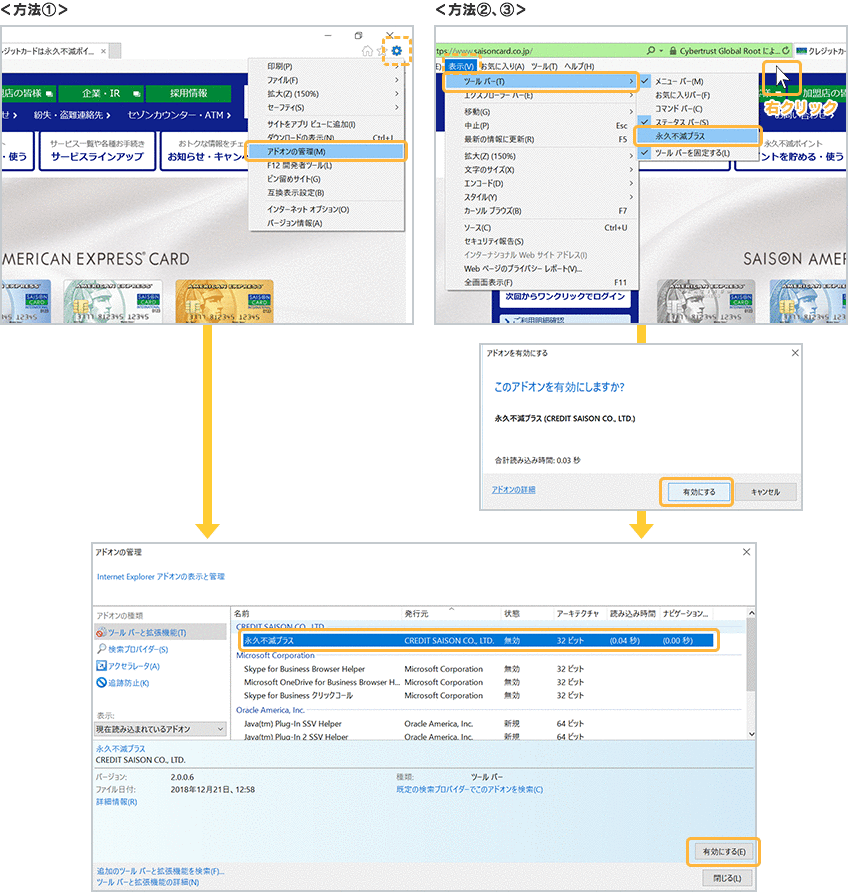Choose F12 開発者ツール(L) from gear menu
Viewport: 848px width, 892px height.
(x=327, y=166)
